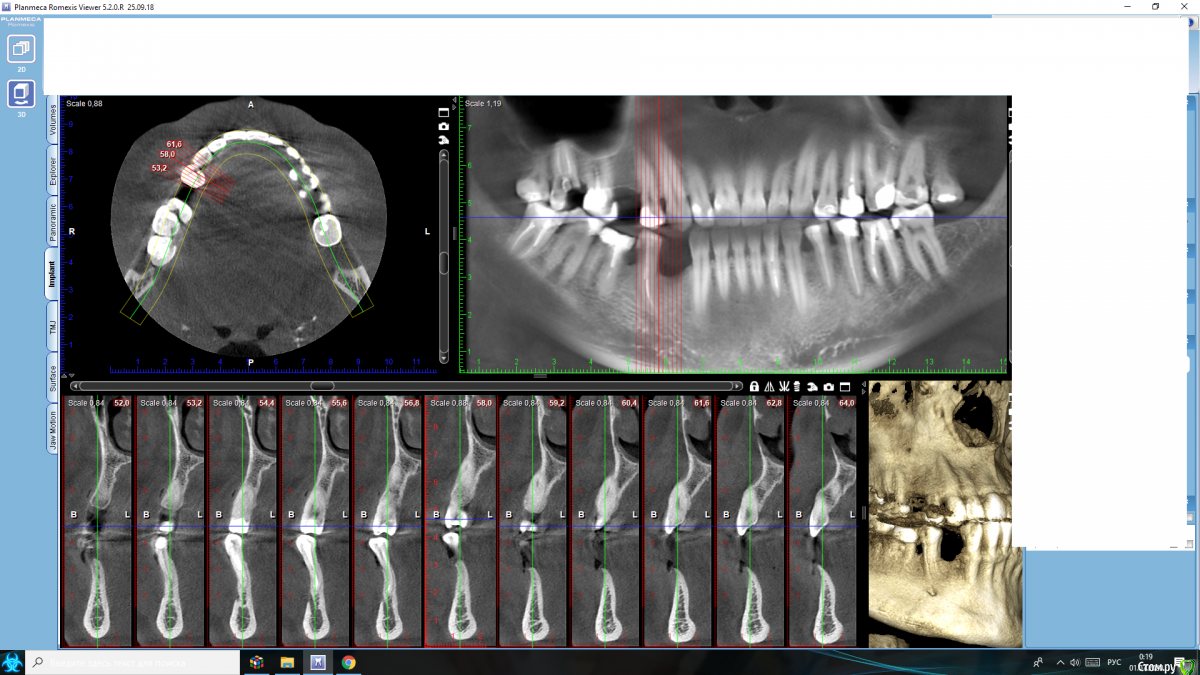Select the Jaw Motion tab
This screenshot has width=1200, height=675.
coord(52,430)
